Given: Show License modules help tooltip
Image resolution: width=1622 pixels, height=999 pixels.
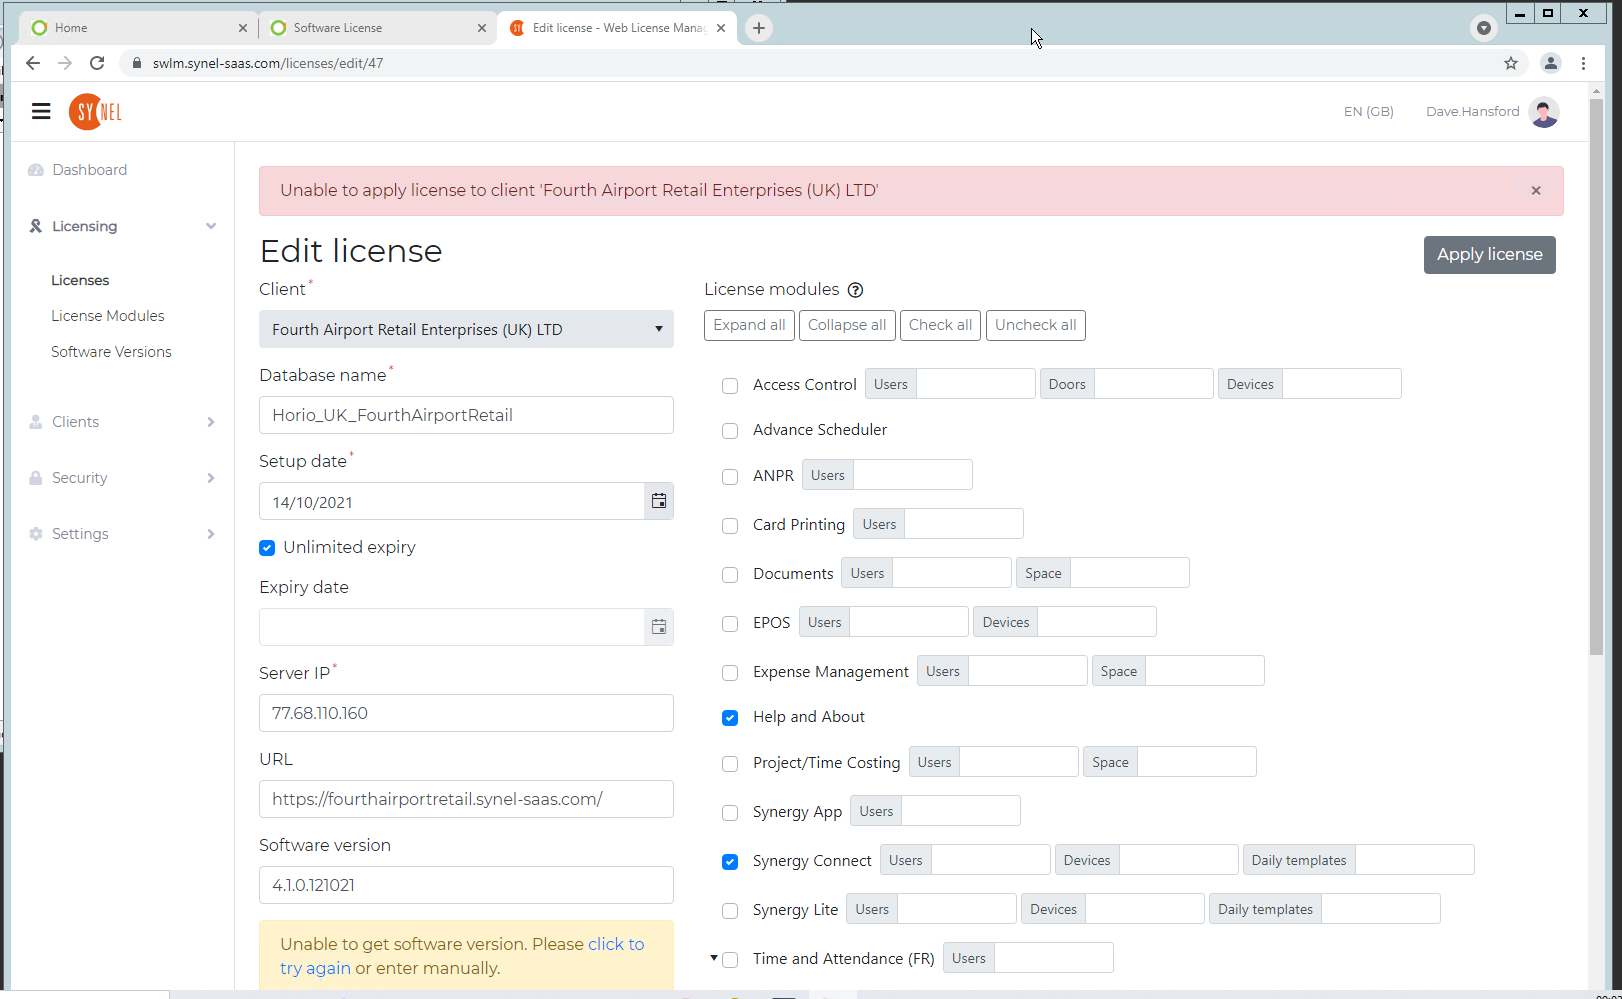Looking at the screenshot, I should (x=855, y=290).
